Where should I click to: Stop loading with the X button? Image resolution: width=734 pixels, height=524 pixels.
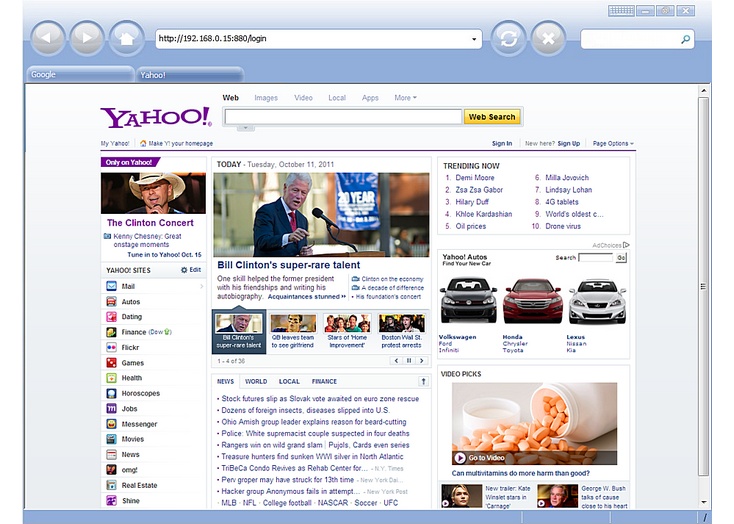(548, 38)
